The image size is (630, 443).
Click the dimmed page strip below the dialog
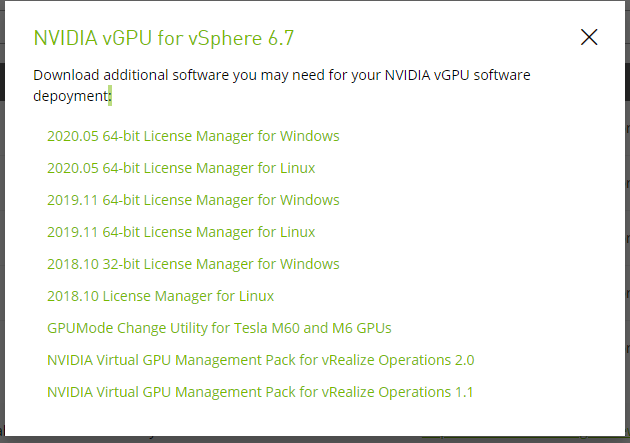(x=300, y=438)
